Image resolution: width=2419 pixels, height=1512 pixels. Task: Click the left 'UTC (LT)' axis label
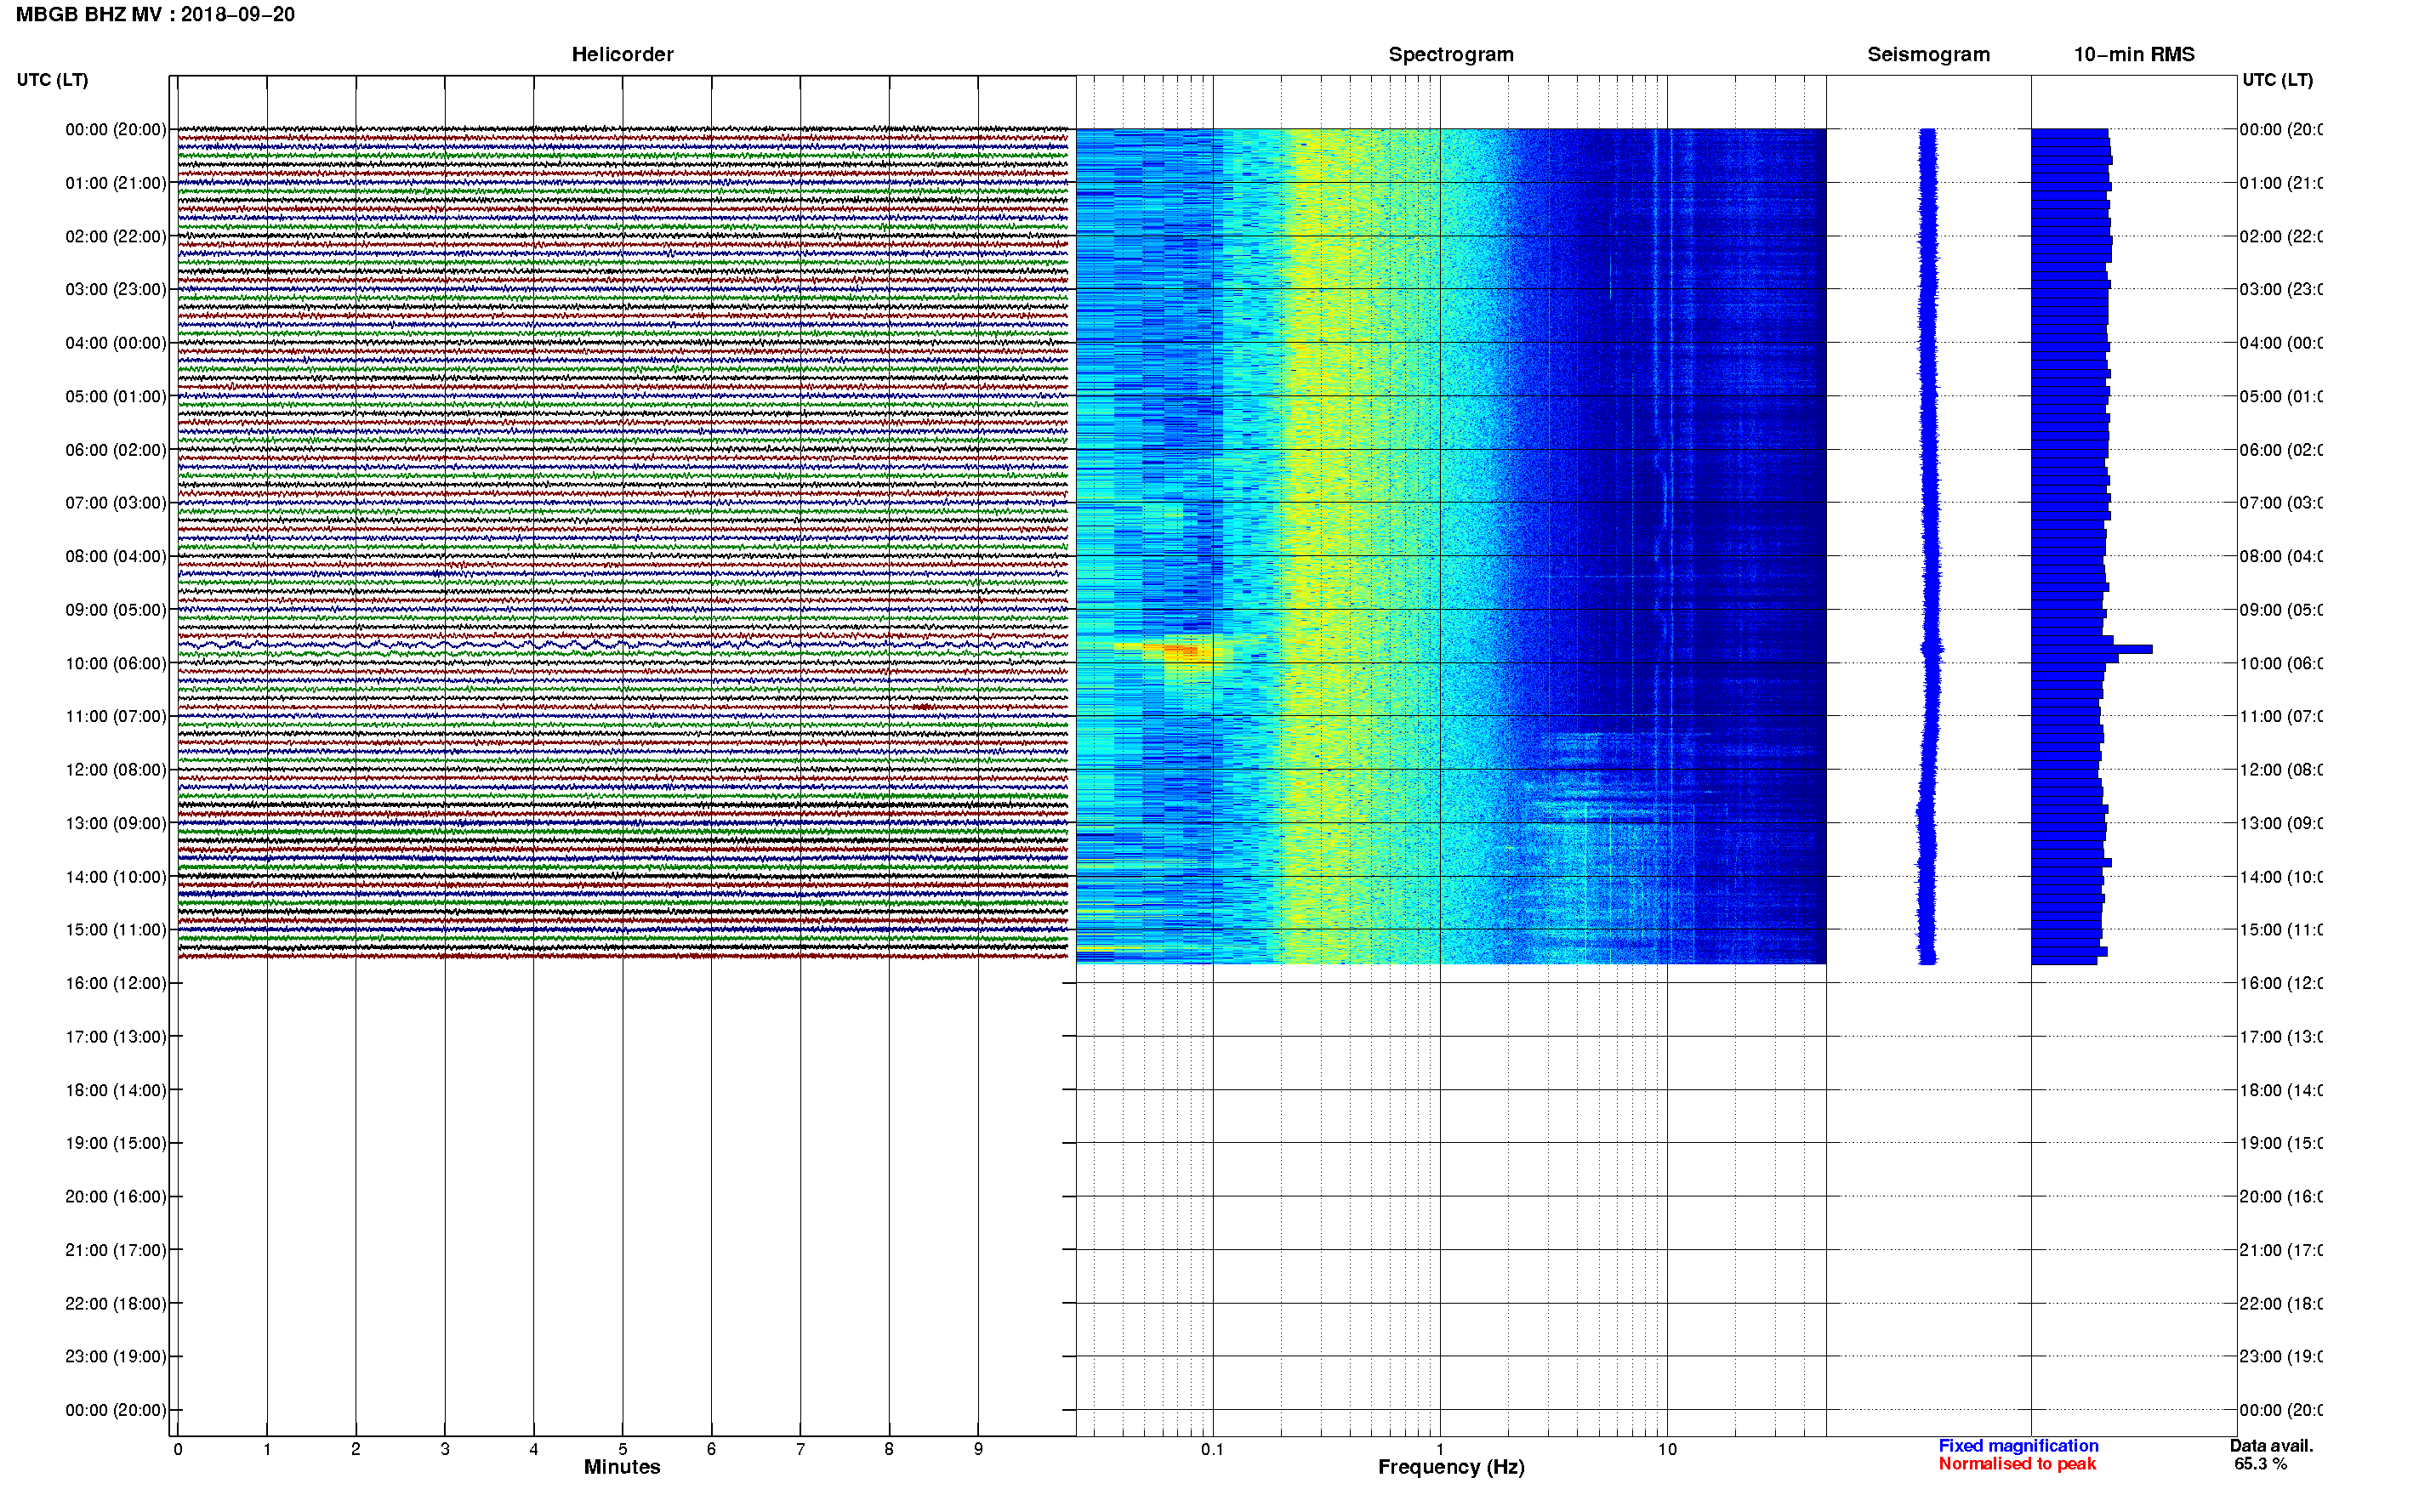(52, 80)
